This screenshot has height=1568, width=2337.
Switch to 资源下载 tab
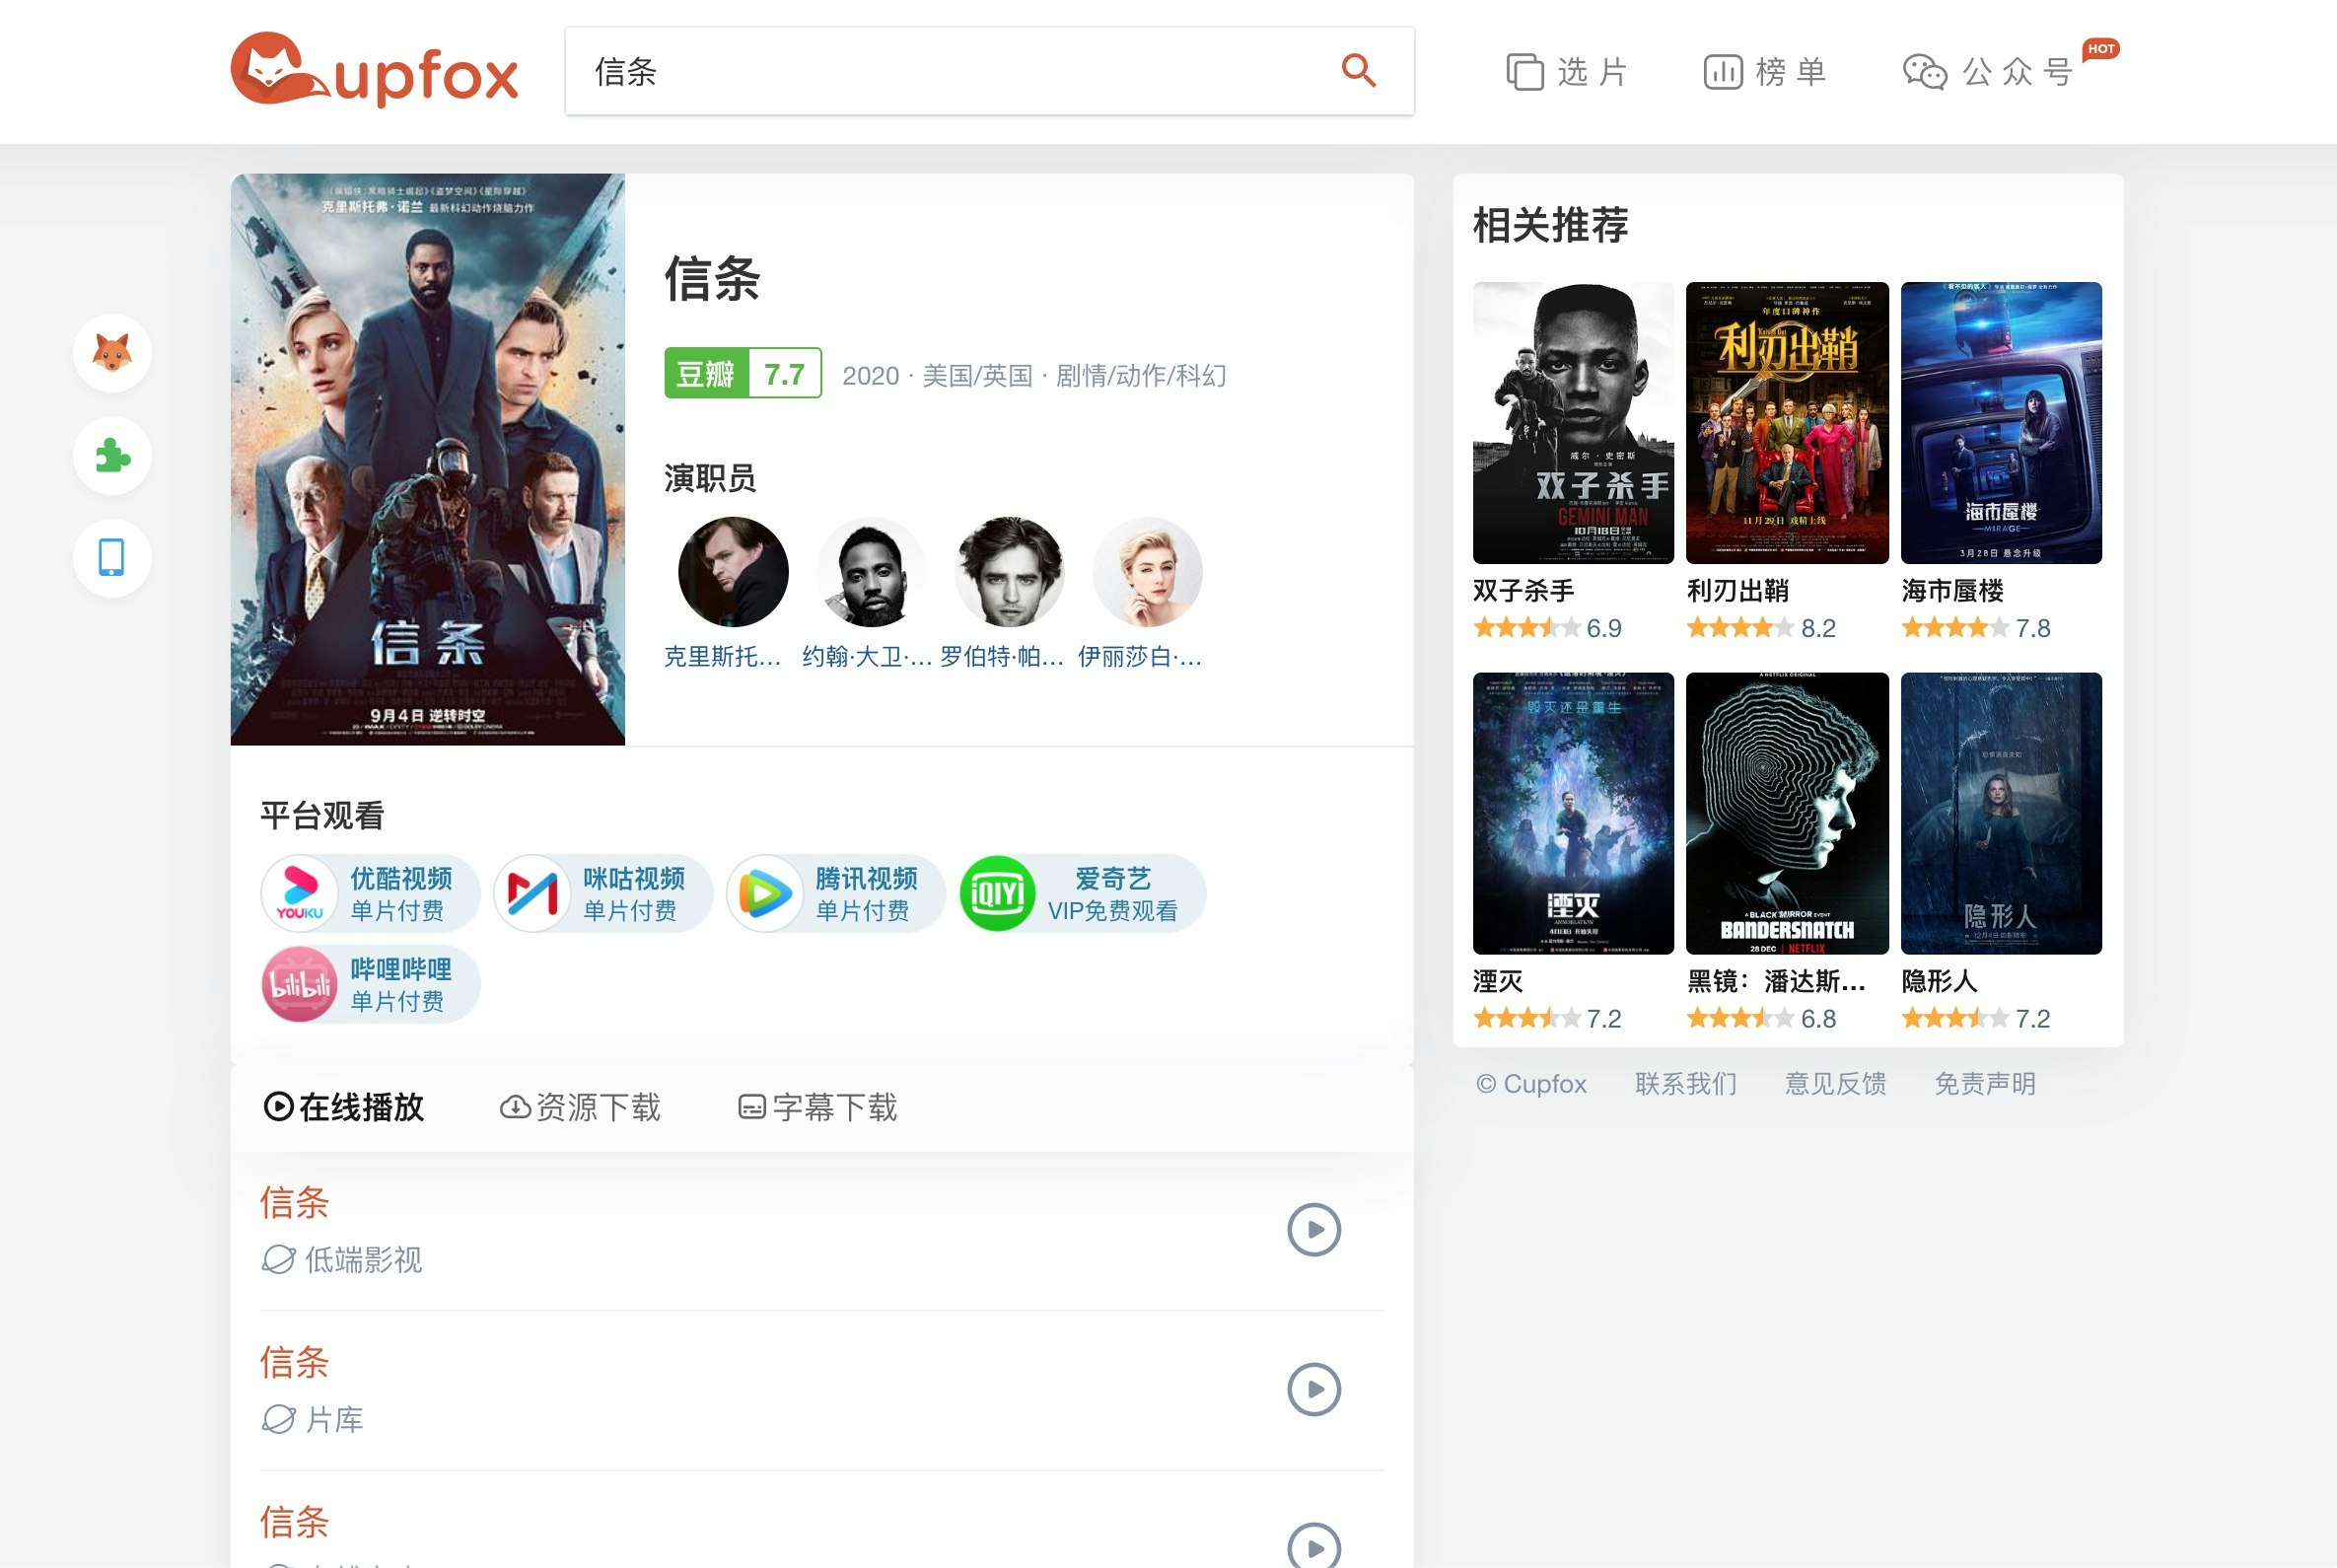(580, 1107)
